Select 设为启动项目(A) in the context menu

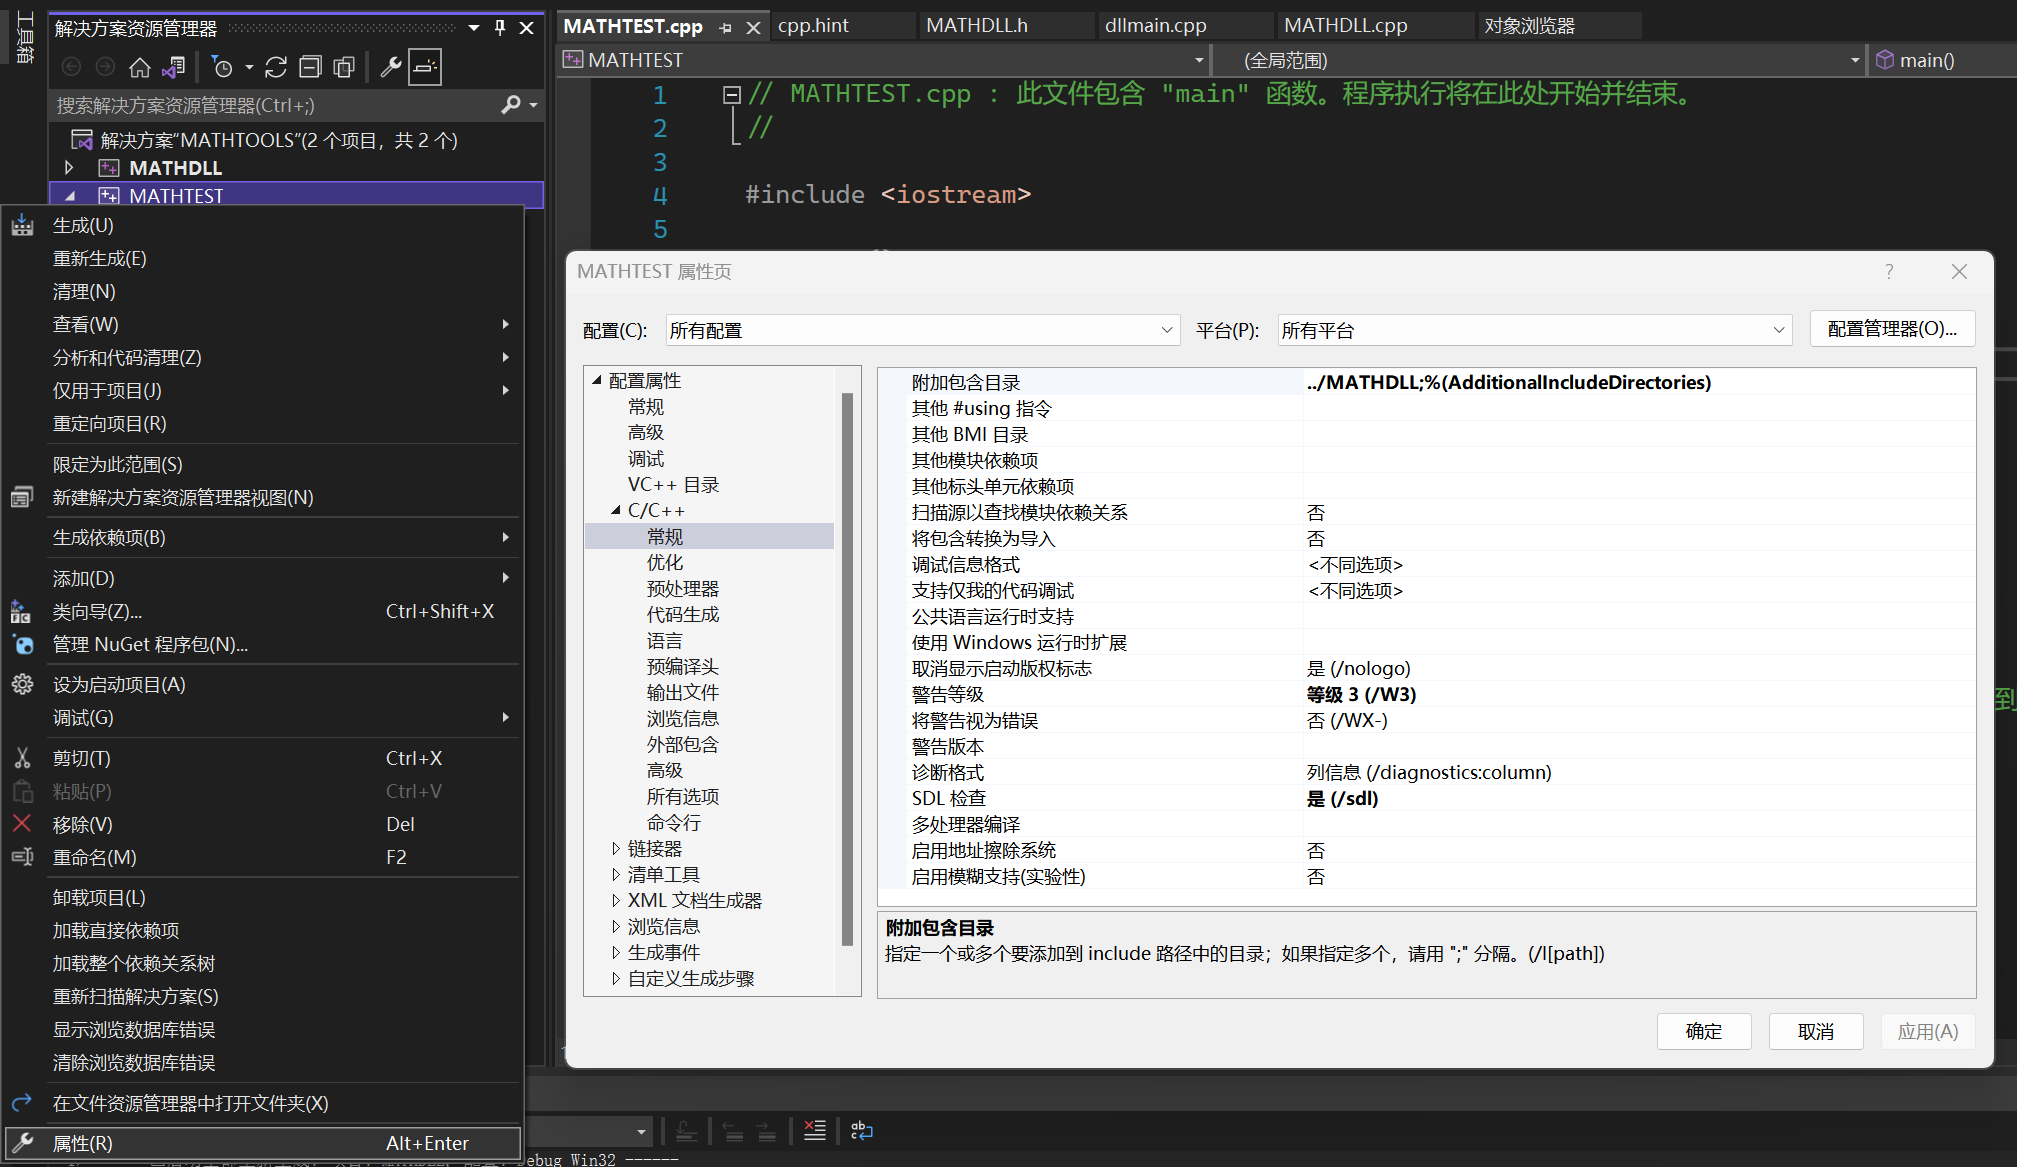(119, 684)
